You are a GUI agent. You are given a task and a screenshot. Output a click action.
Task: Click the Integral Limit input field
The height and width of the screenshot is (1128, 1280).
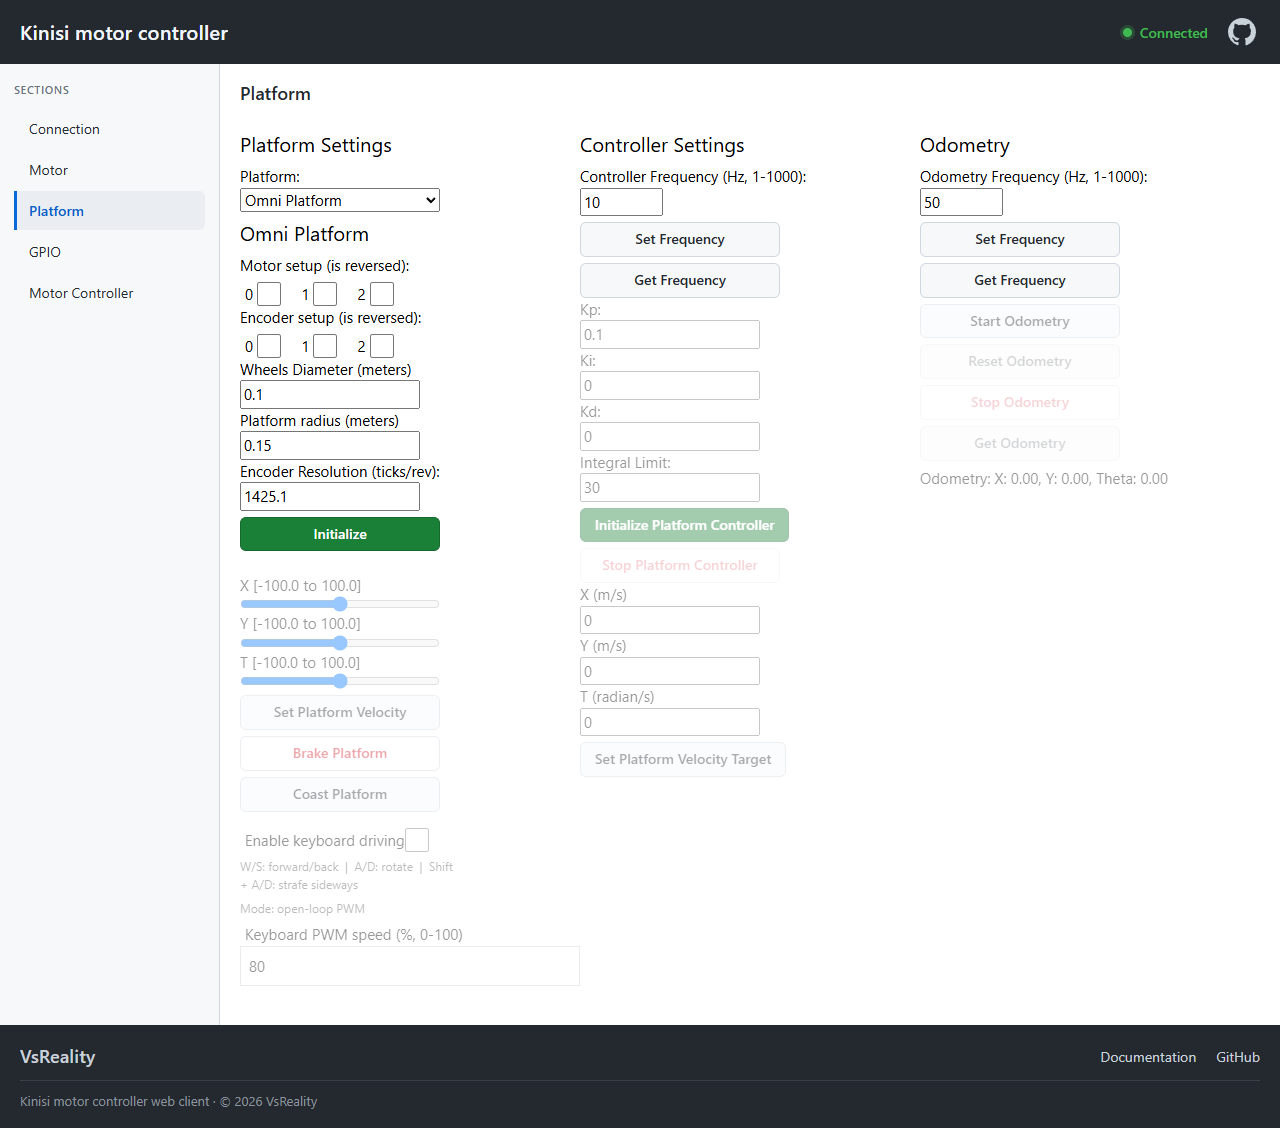pos(670,488)
